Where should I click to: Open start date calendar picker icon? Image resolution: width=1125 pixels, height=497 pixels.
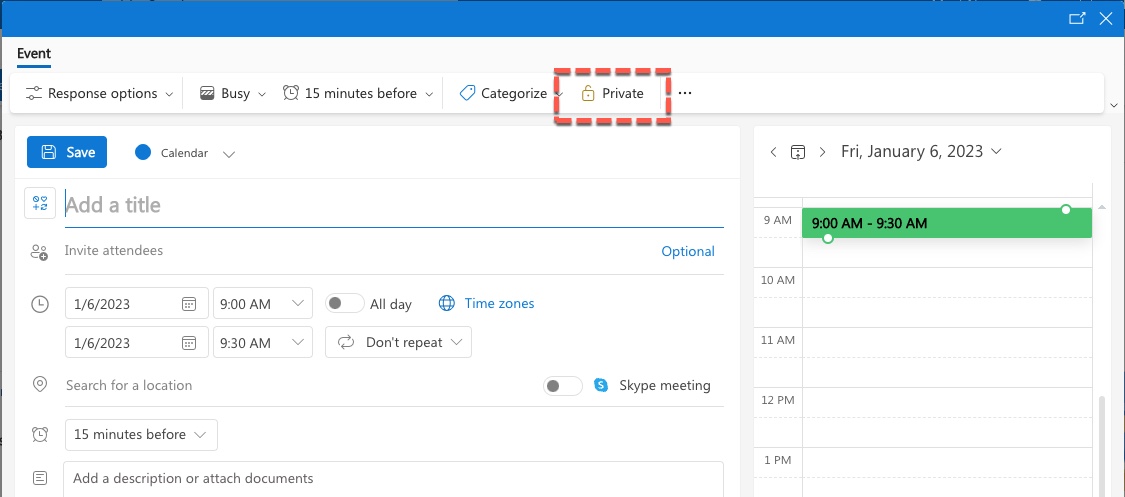pos(189,304)
